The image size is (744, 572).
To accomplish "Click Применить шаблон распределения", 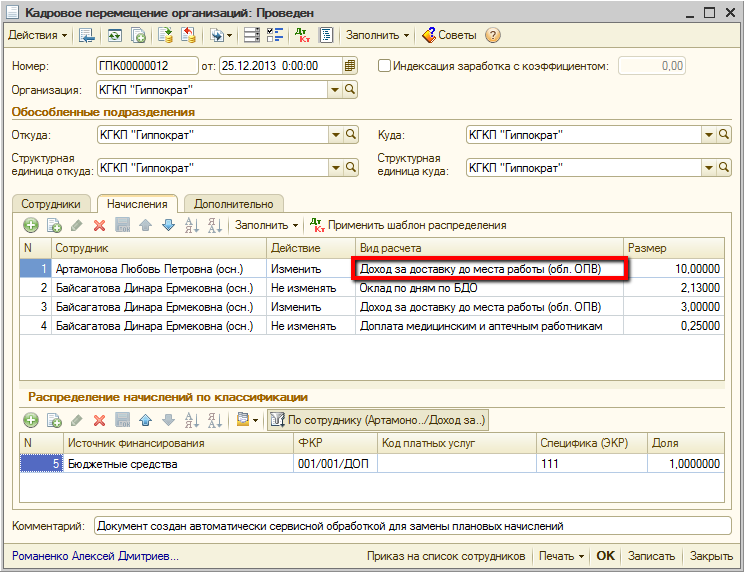I will pyautogui.click(x=408, y=226).
